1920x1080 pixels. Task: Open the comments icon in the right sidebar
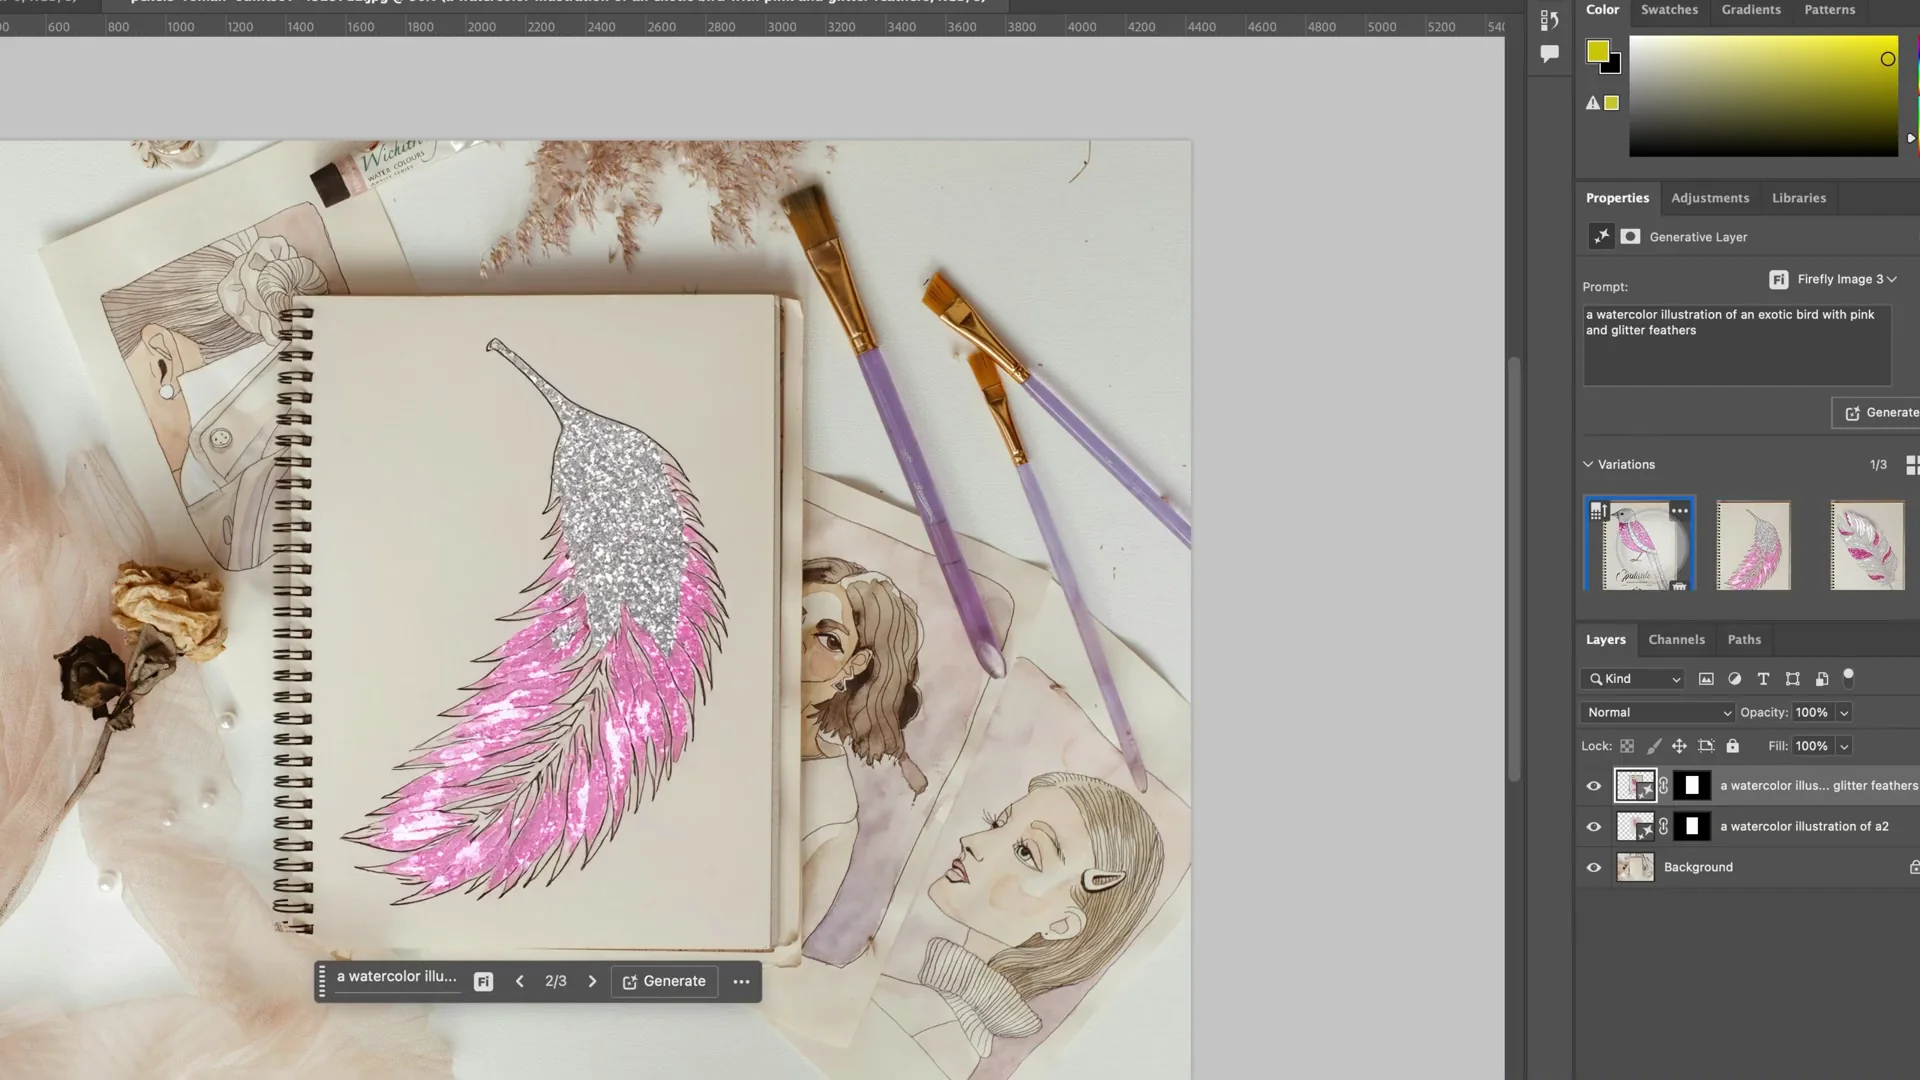1550,54
